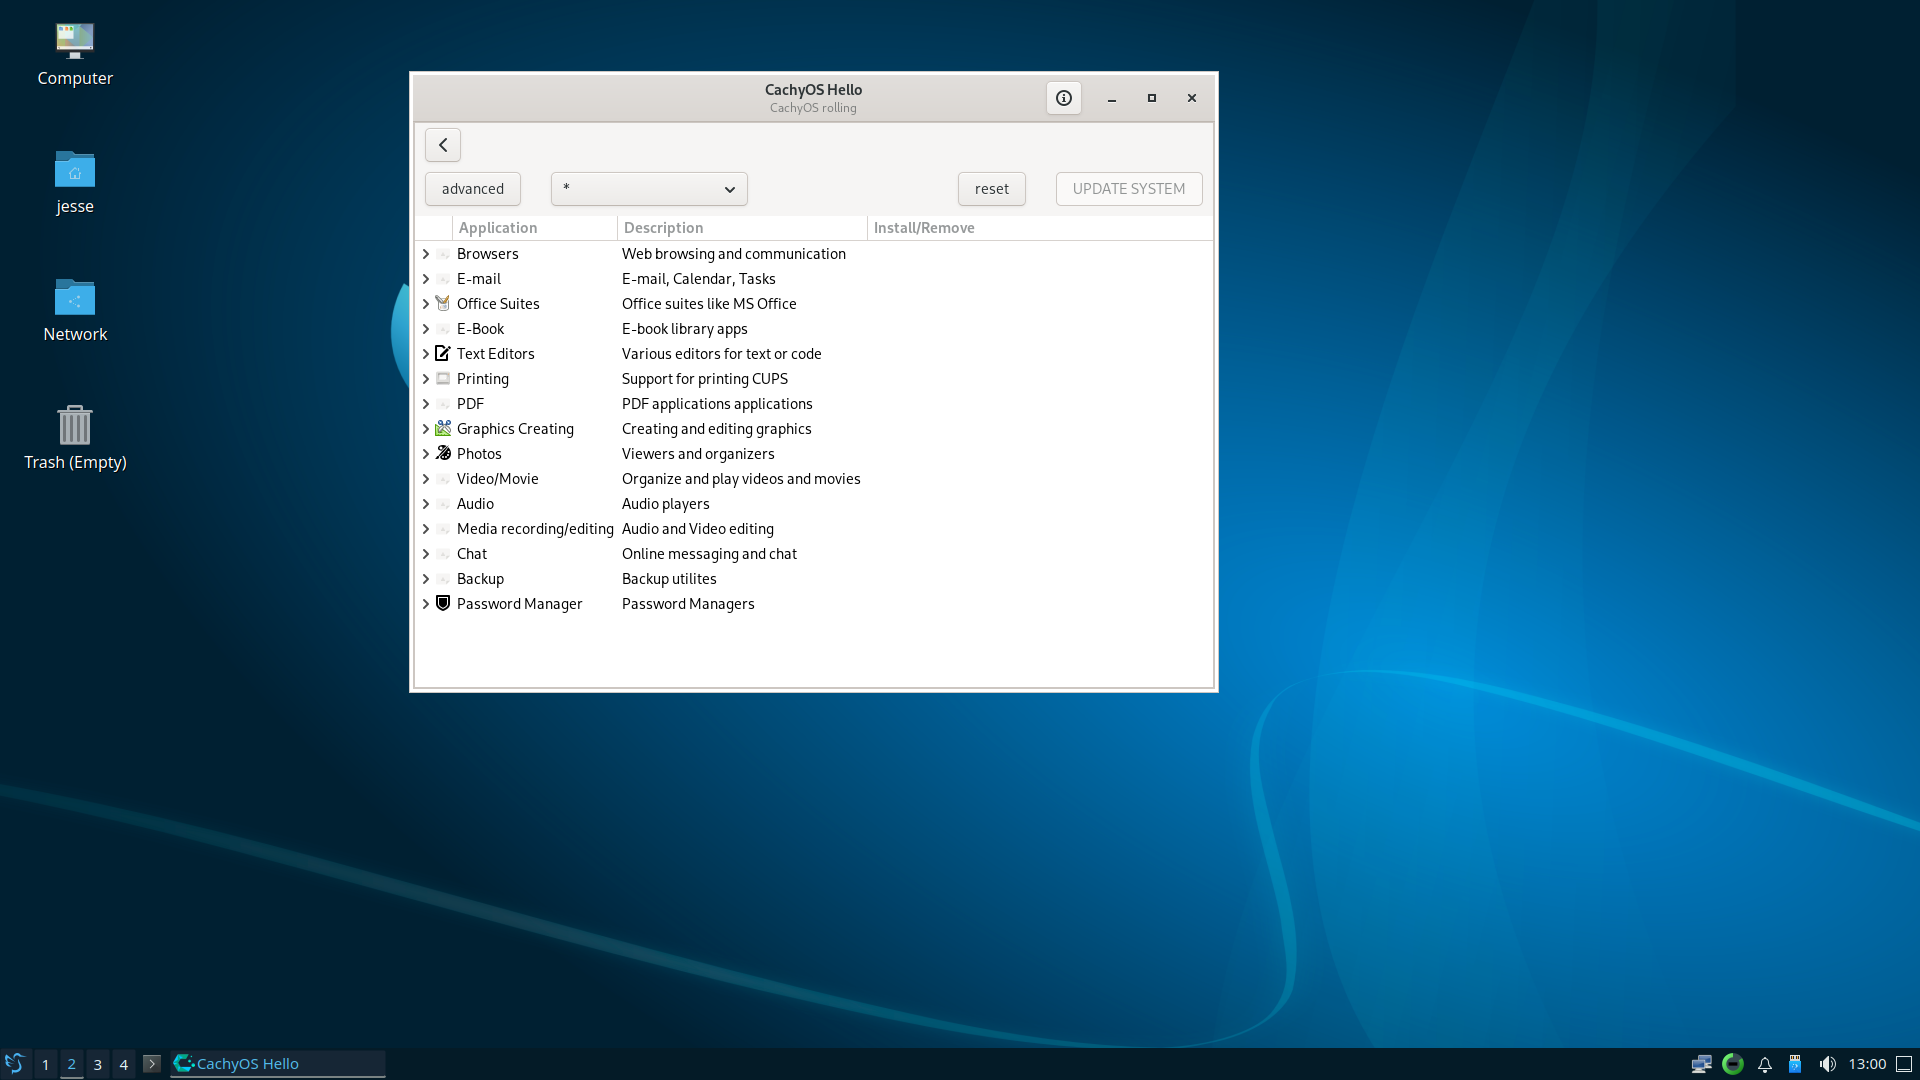
Task: Expand the E-mail category
Action: (x=426, y=279)
